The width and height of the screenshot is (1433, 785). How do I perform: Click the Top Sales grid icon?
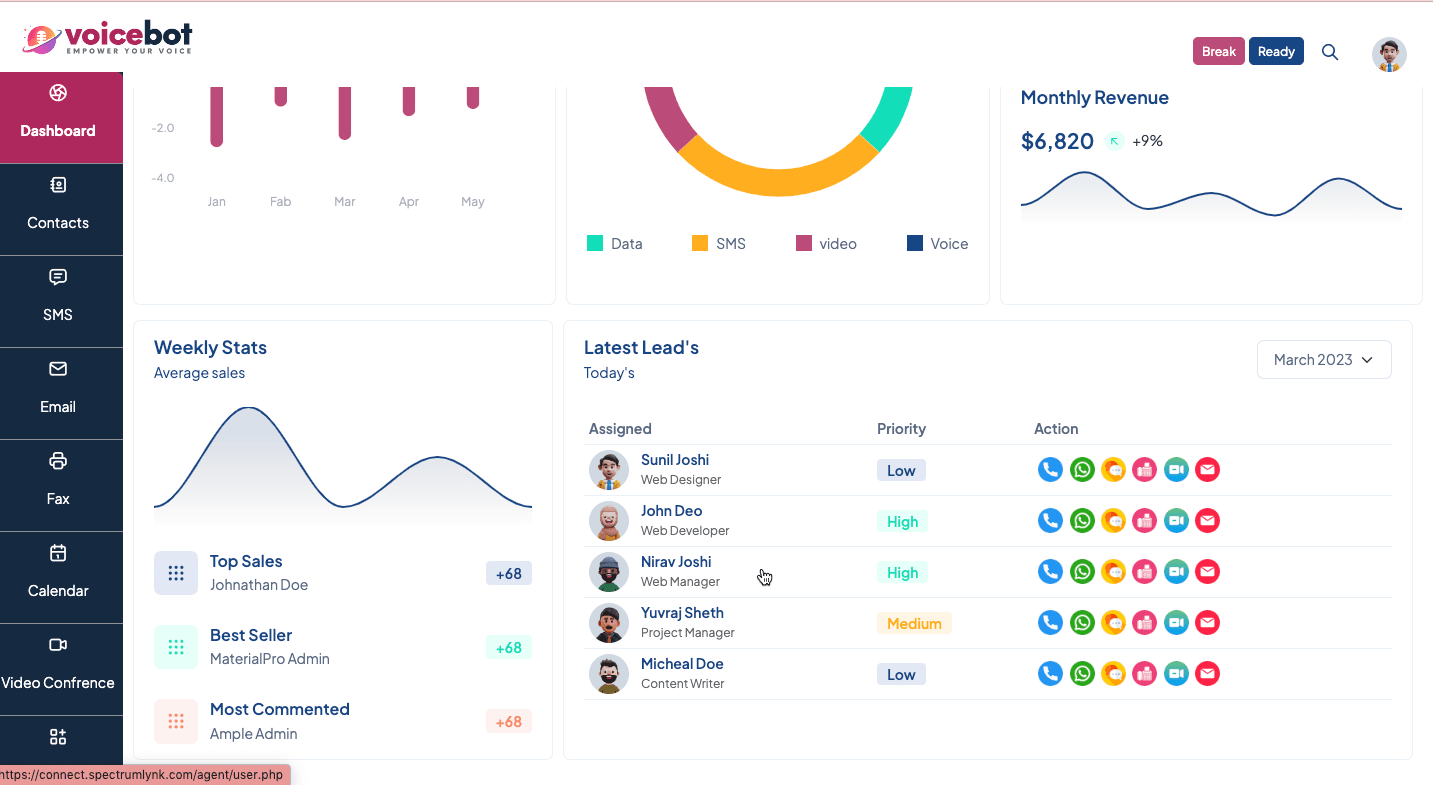tap(176, 573)
